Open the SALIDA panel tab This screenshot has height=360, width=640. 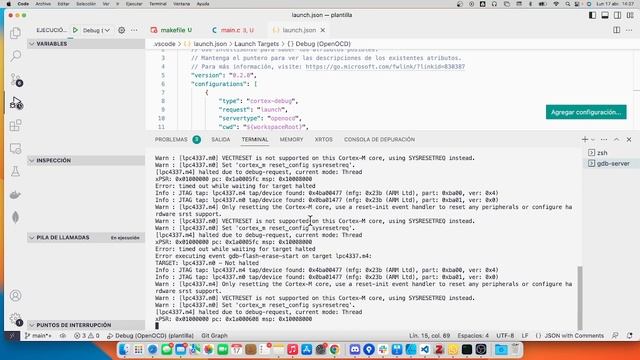click(220, 140)
